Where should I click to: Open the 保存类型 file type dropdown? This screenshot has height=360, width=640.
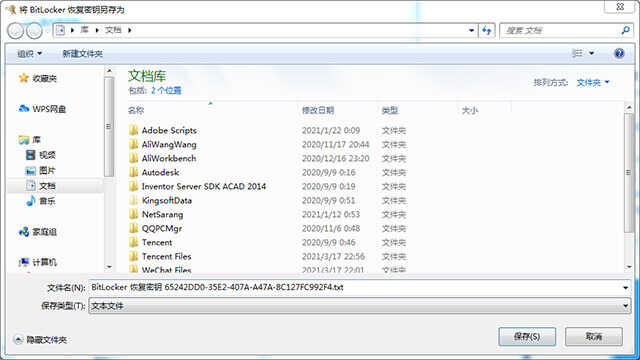[360, 306]
